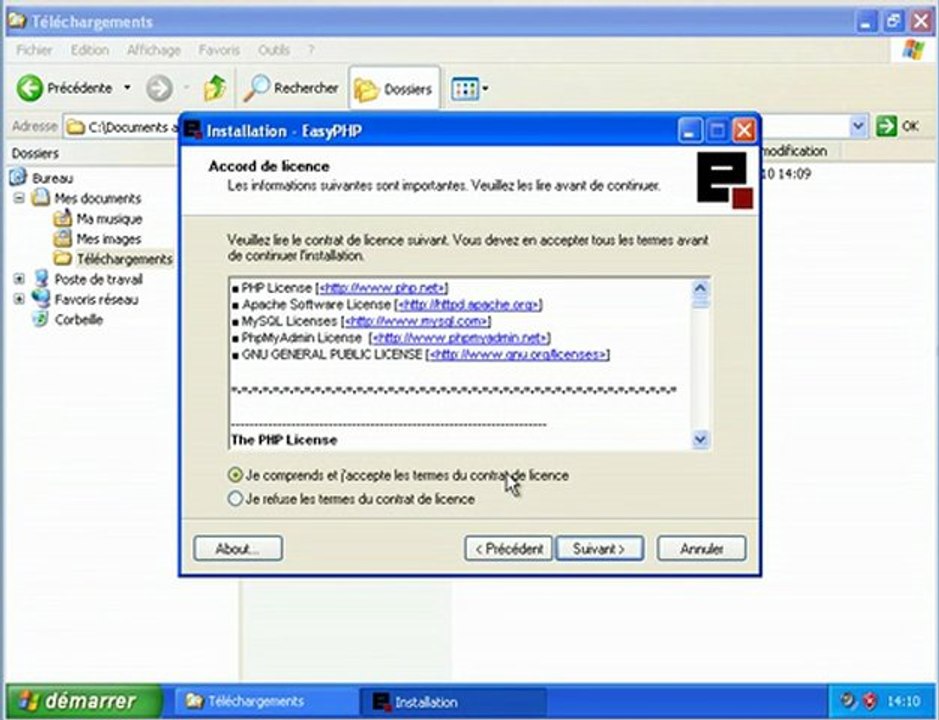939x720 pixels.
Task: Open the gnu.org/licenses link
Action: point(518,355)
